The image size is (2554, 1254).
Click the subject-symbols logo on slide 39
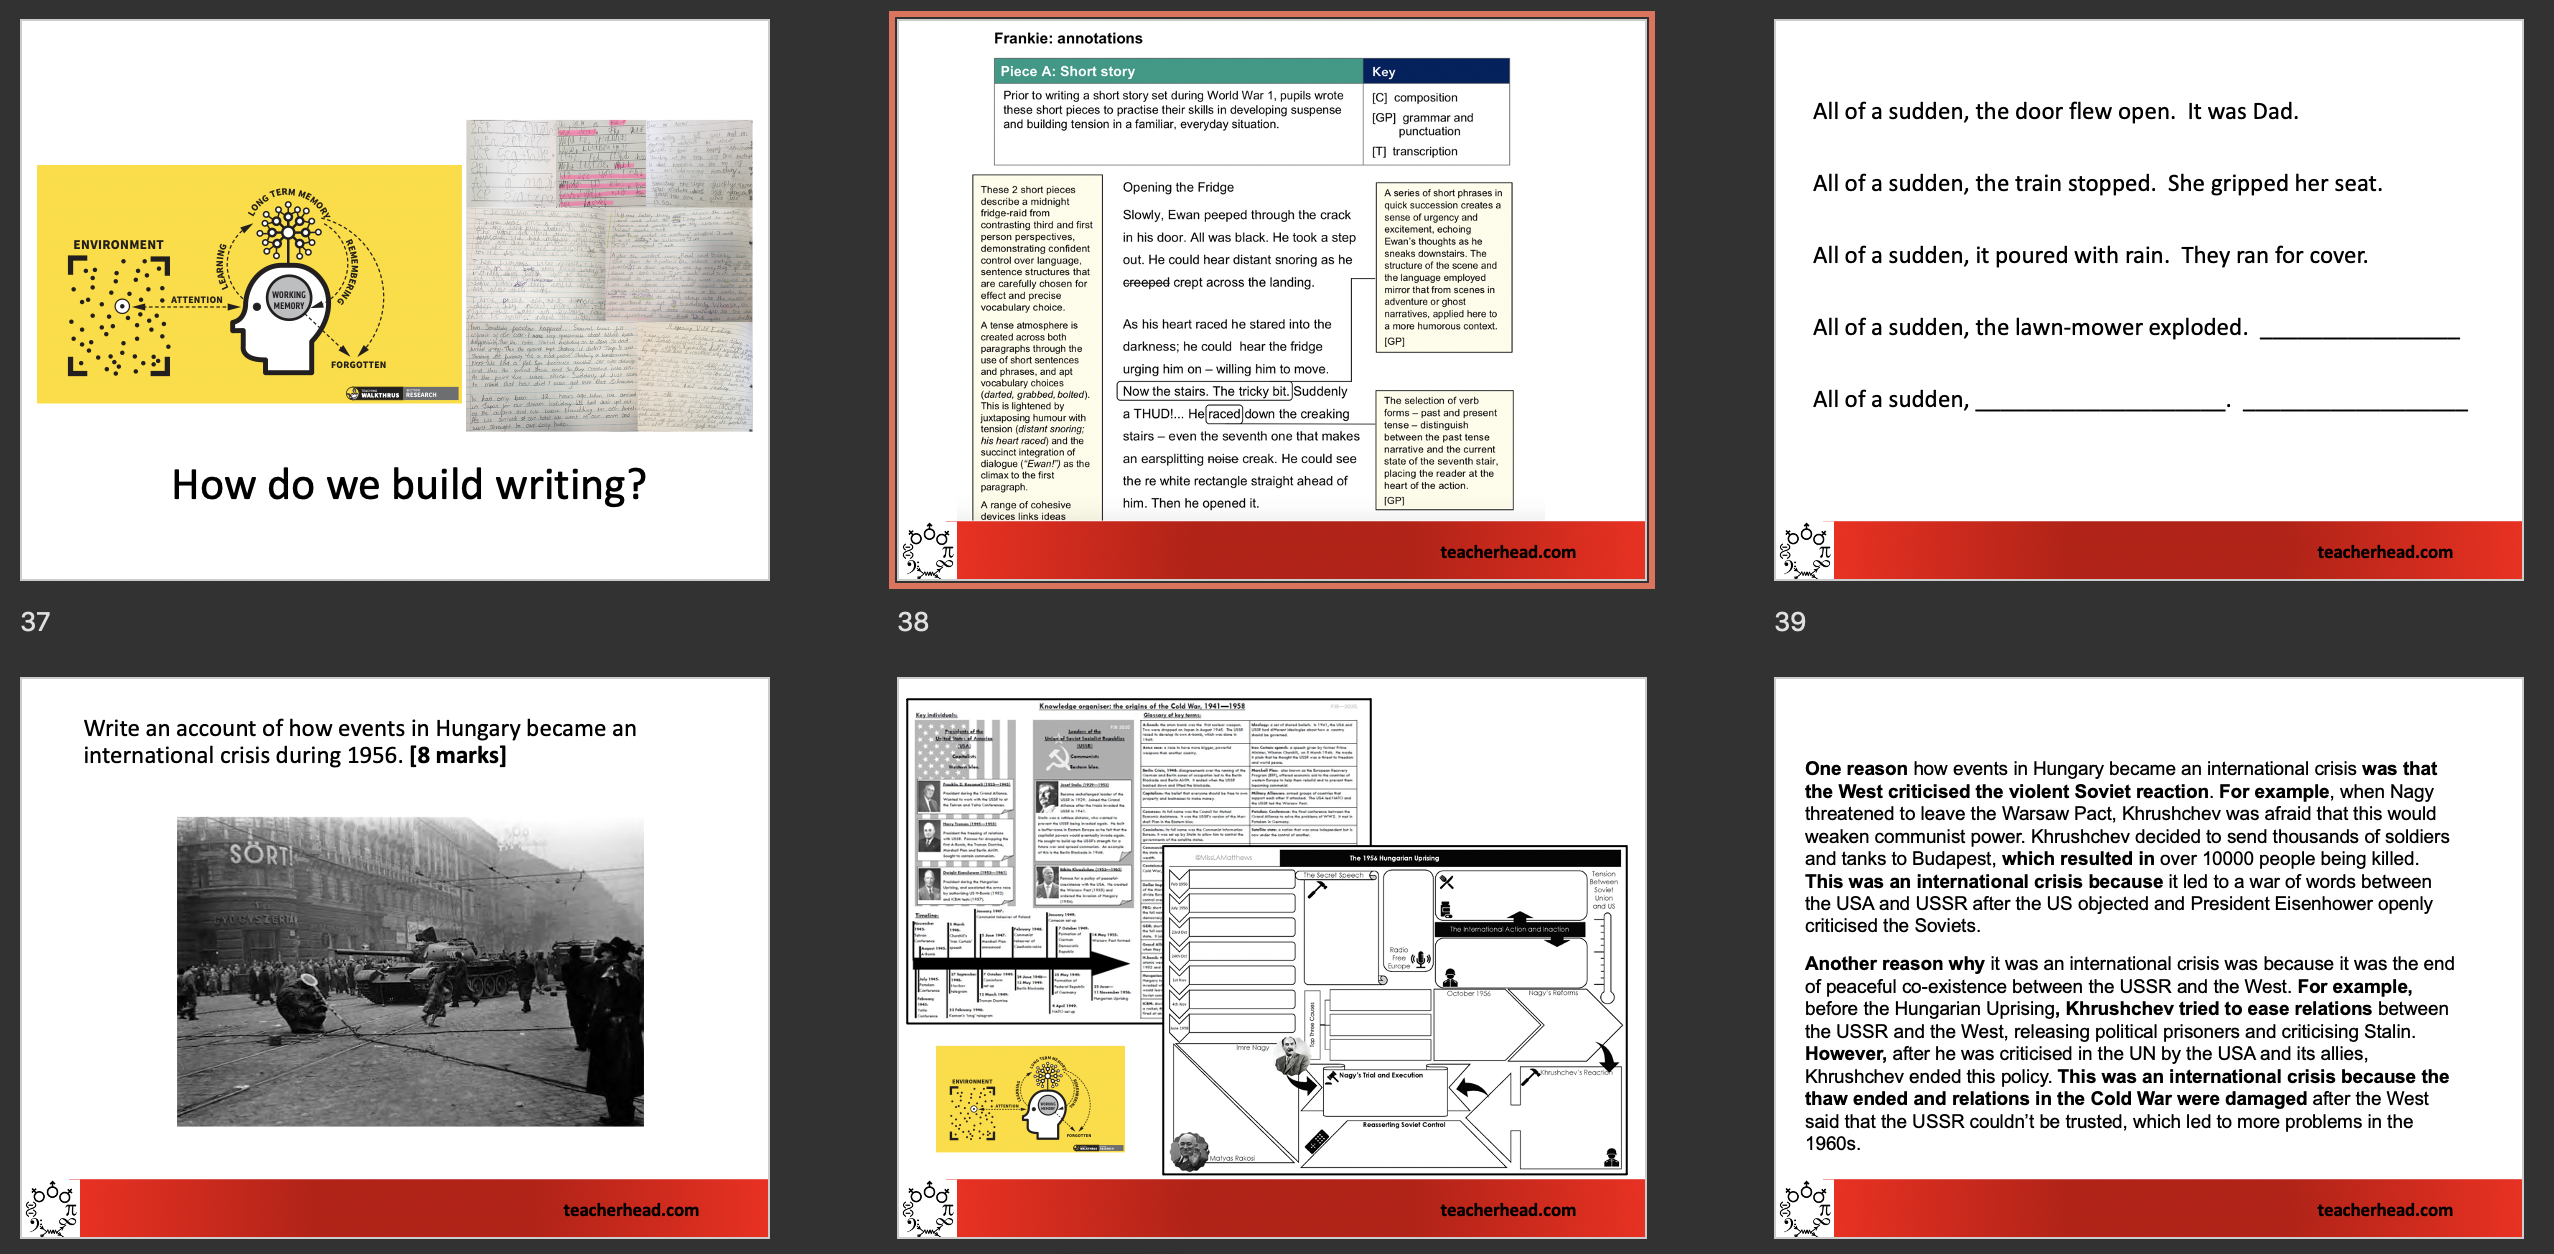pyautogui.click(x=1806, y=551)
